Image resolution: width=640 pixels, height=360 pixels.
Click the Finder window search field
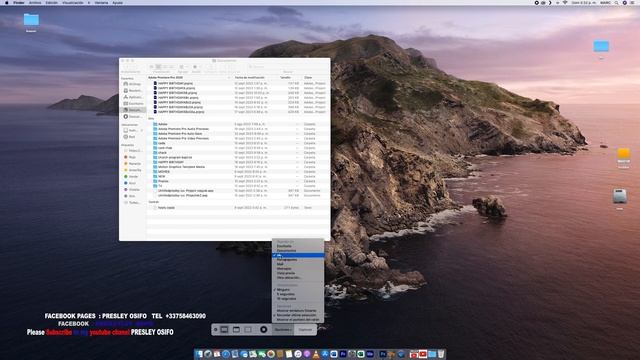287,67
